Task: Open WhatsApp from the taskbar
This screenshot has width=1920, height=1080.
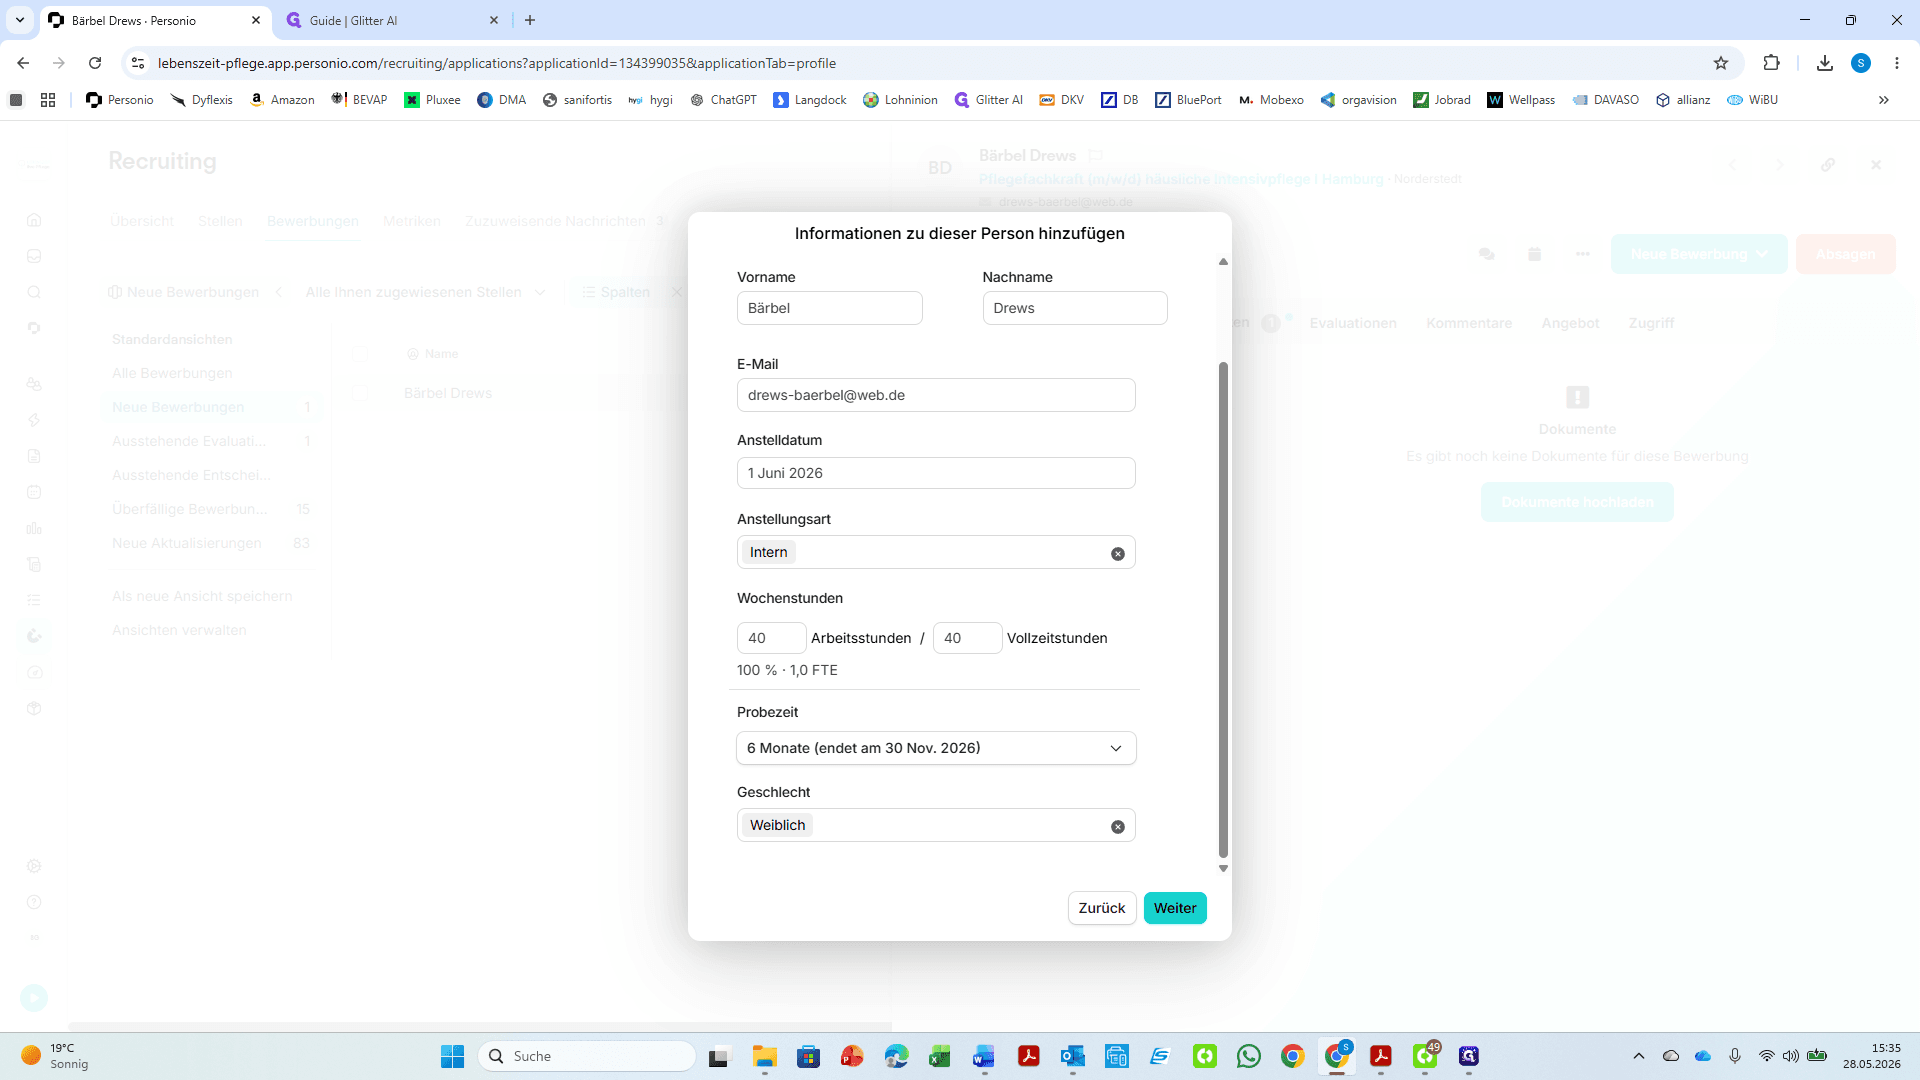Action: pos(1249,1056)
